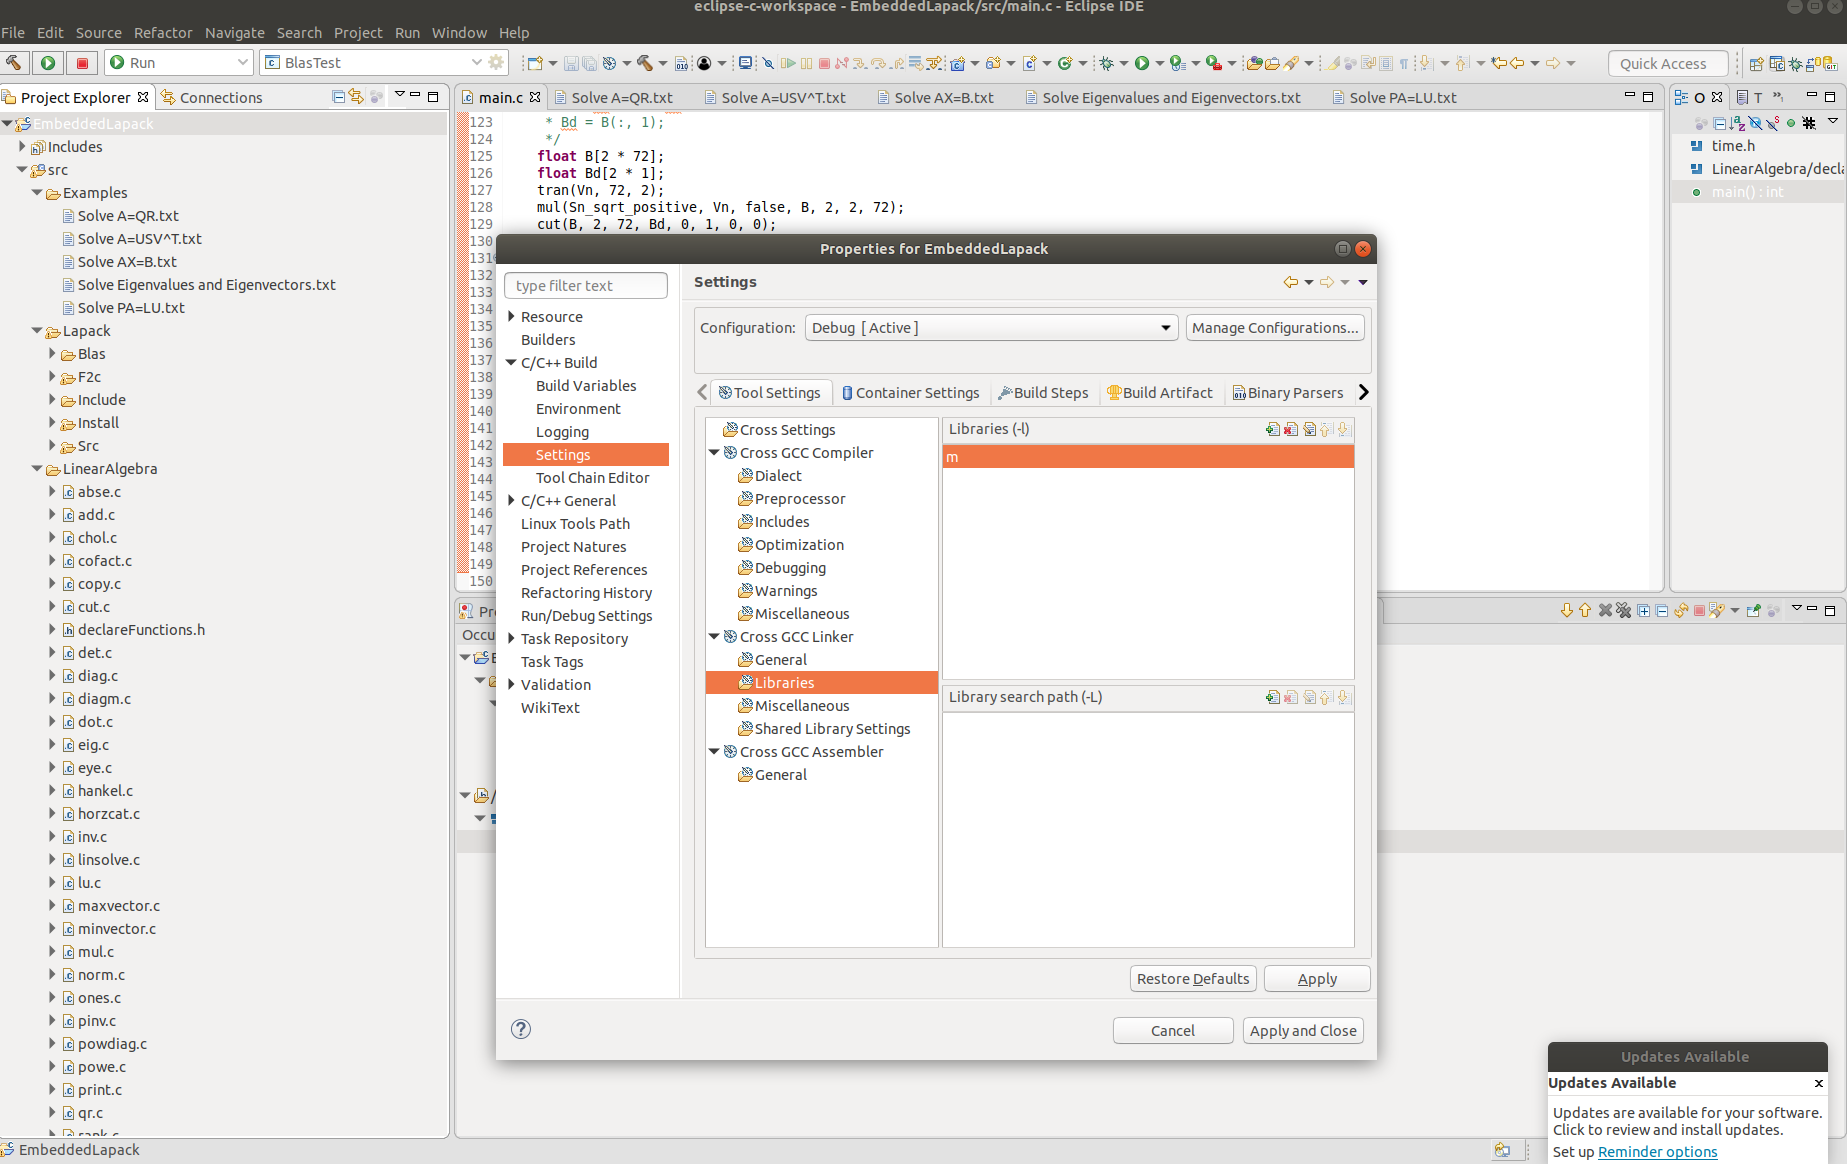Expand the Task Repository node
The image size is (1847, 1164).
[511, 639]
